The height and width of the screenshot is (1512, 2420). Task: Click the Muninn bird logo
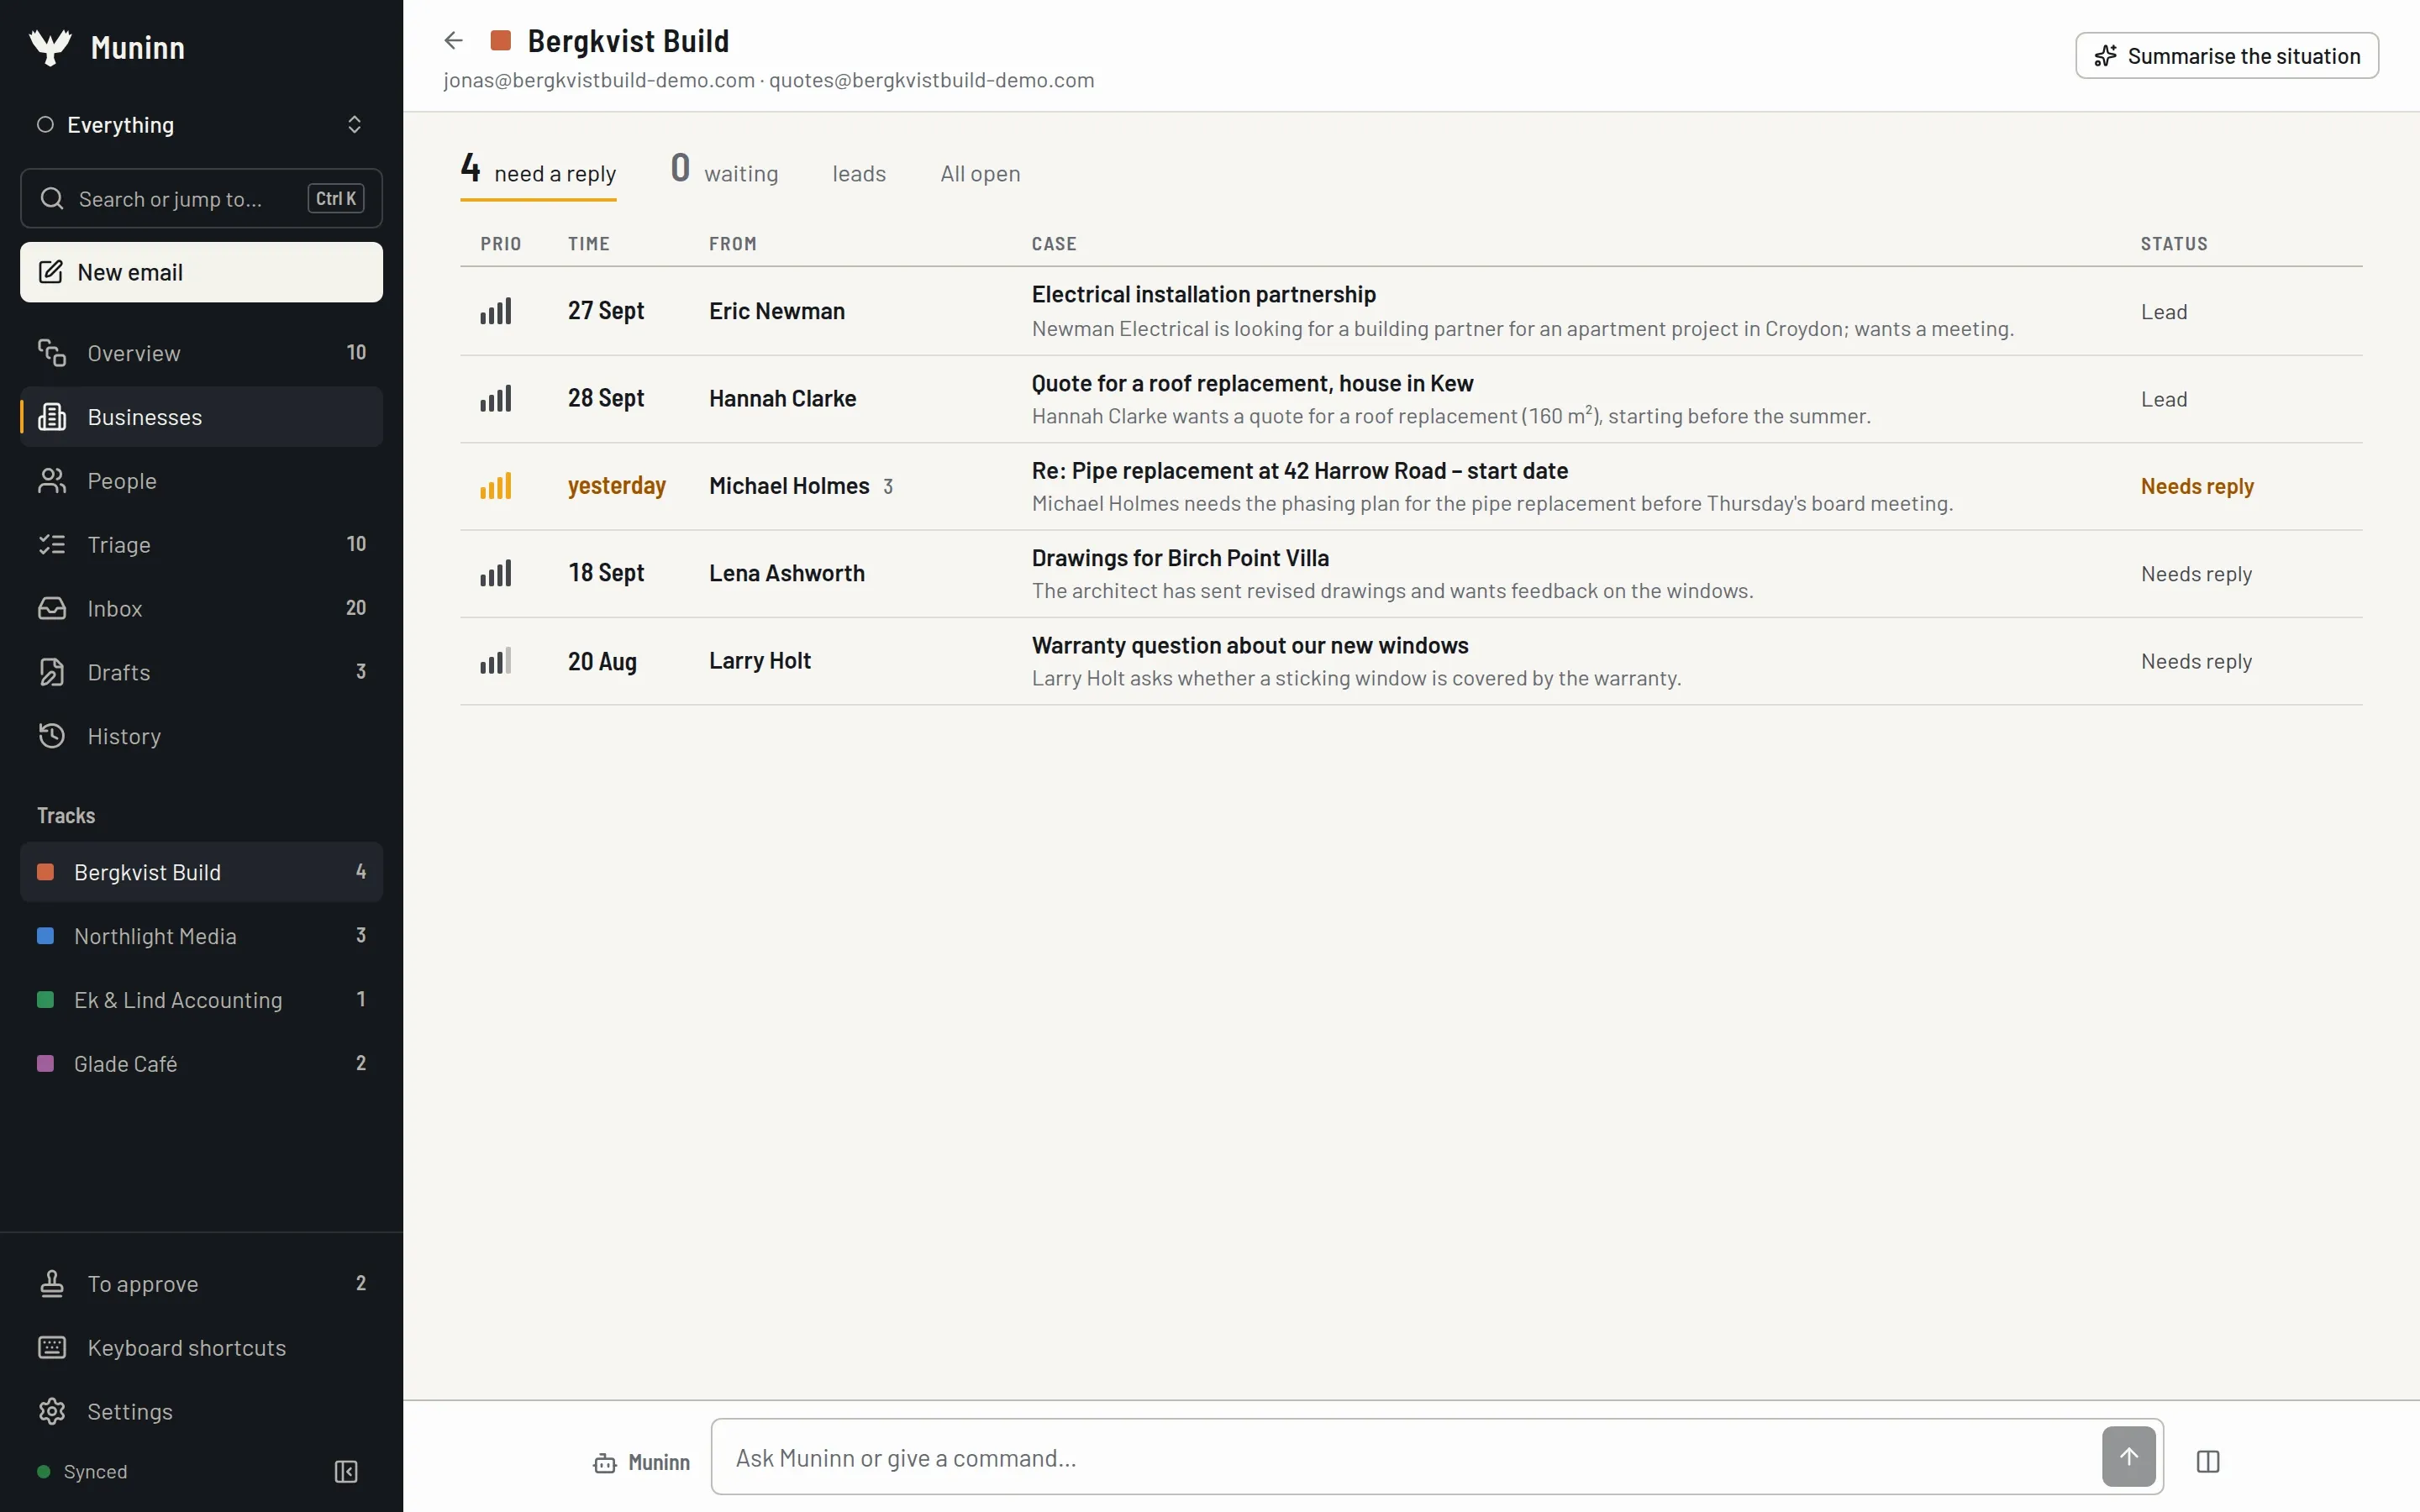50,47
